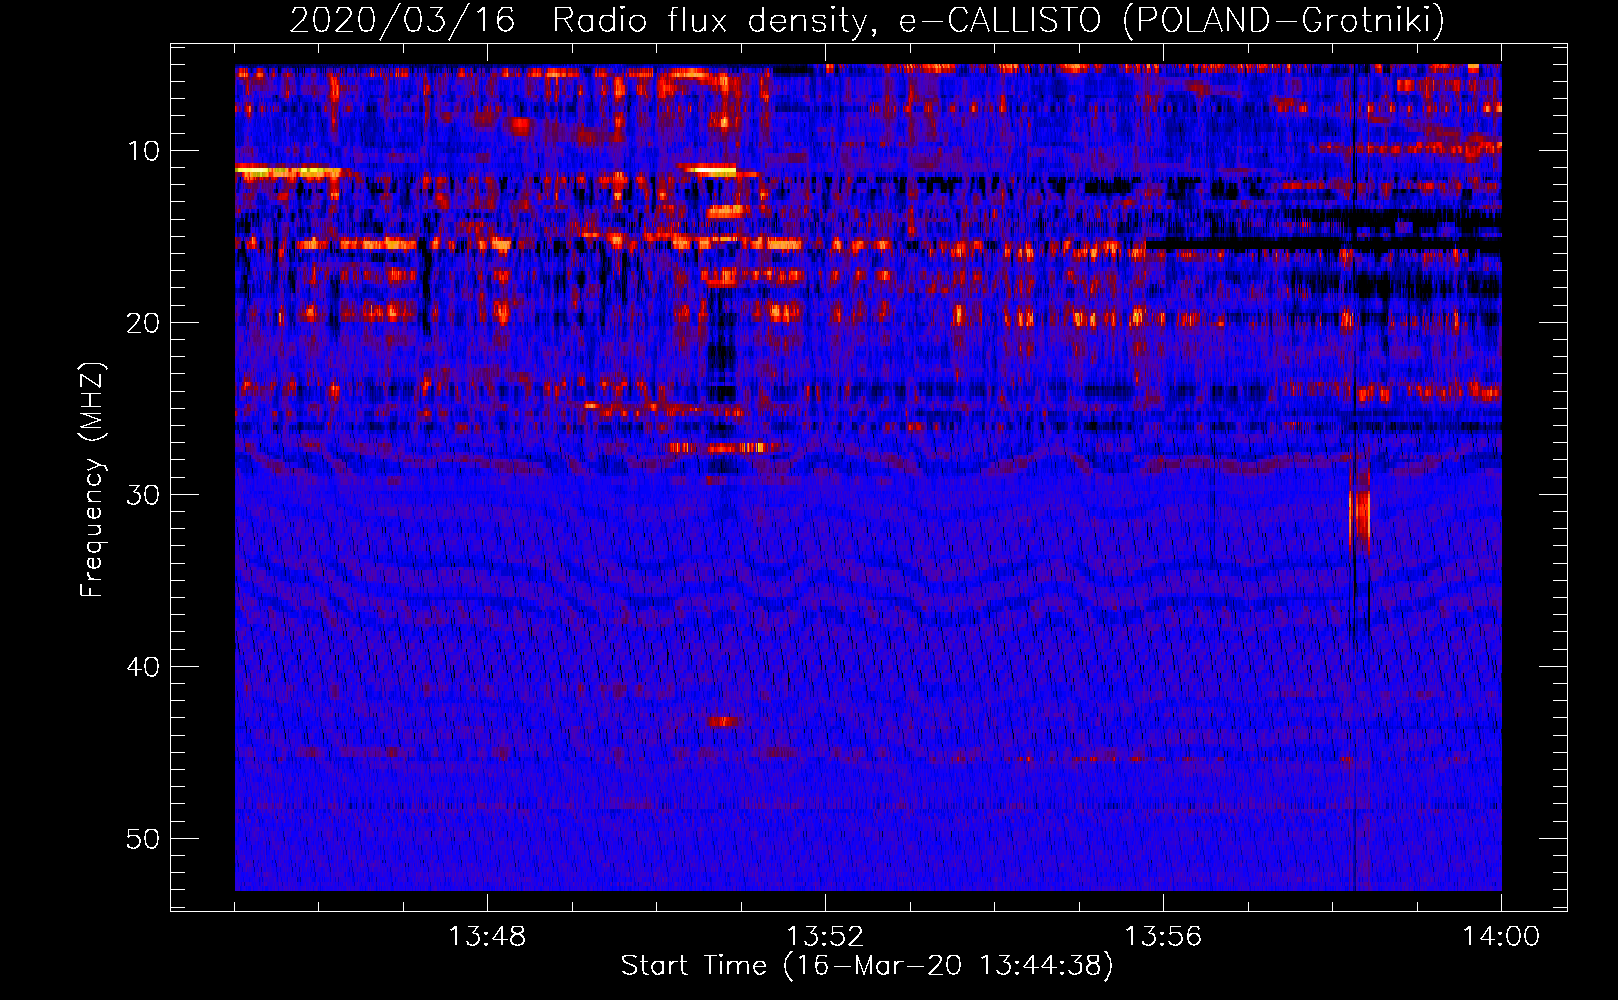
Task: Click the 13:52 time tick label
Action: point(825,937)
